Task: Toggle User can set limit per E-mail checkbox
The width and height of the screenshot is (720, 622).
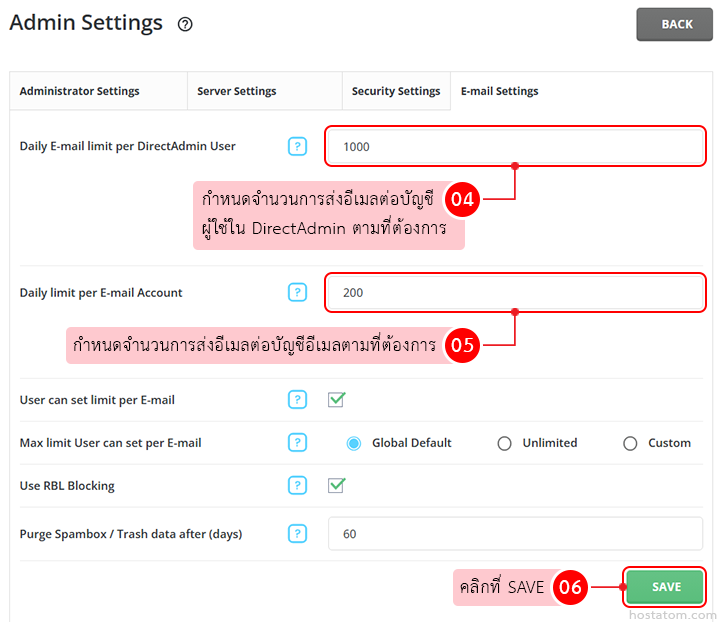Action: coord(337,400)
